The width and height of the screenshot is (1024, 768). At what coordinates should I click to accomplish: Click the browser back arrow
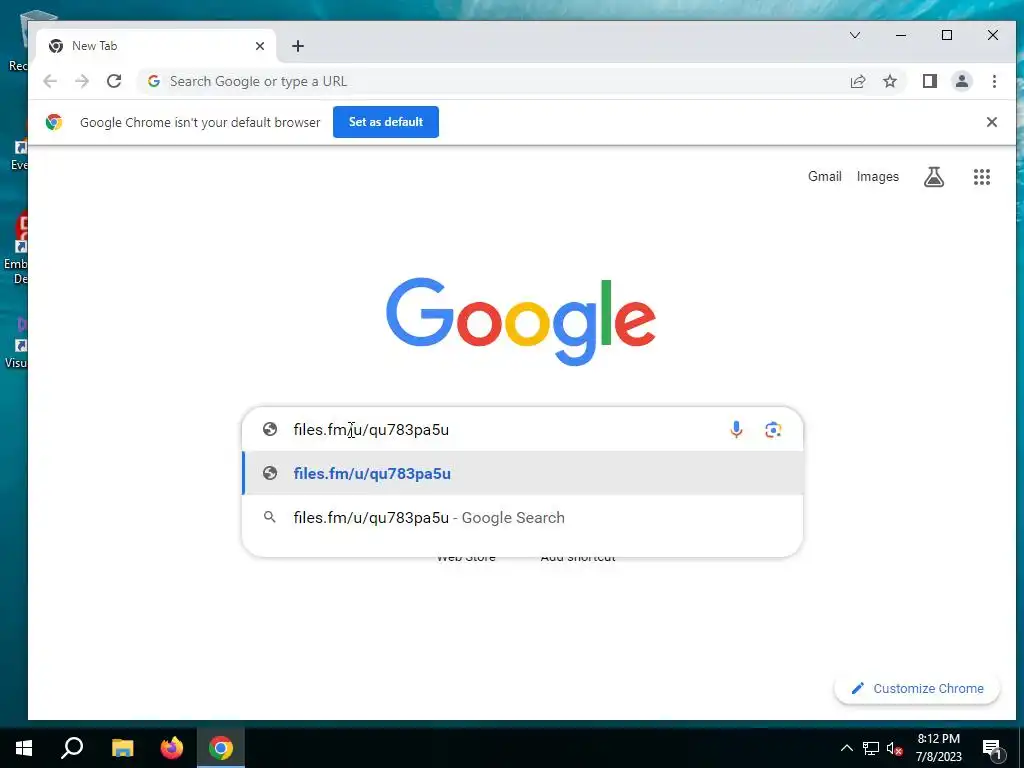point(50,81)
